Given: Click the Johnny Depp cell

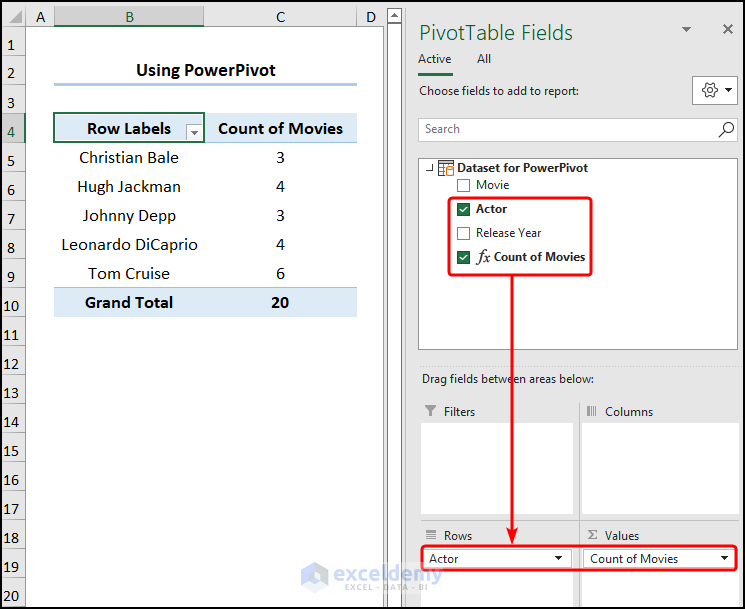Looking at the screenshot, I should pos(129,216).
